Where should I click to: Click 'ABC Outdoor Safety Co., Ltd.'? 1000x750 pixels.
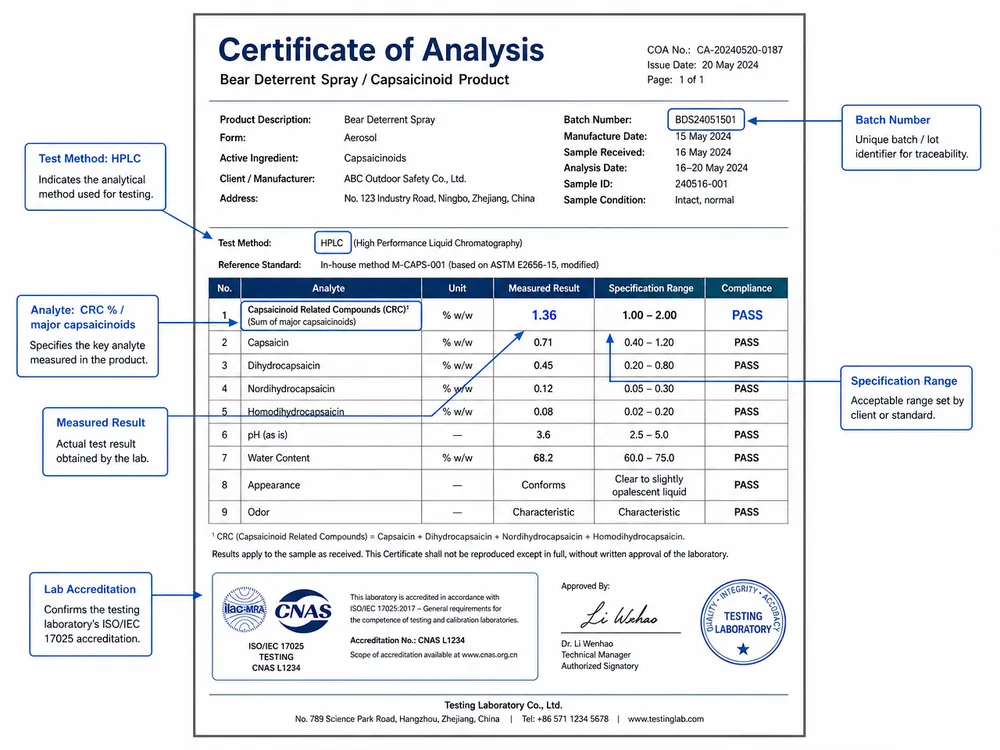tap(405, 179)
